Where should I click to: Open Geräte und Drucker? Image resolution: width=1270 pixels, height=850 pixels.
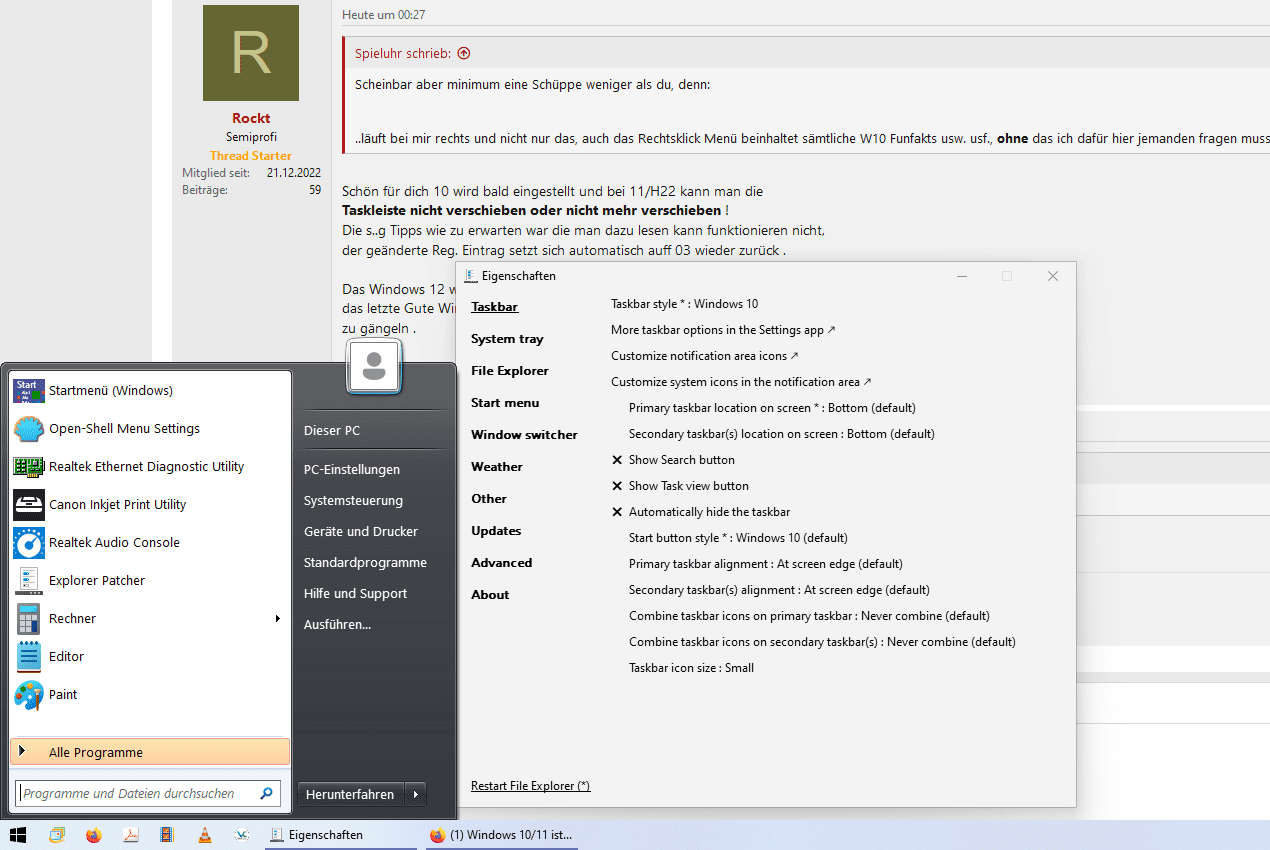click(x=361, y=532)
